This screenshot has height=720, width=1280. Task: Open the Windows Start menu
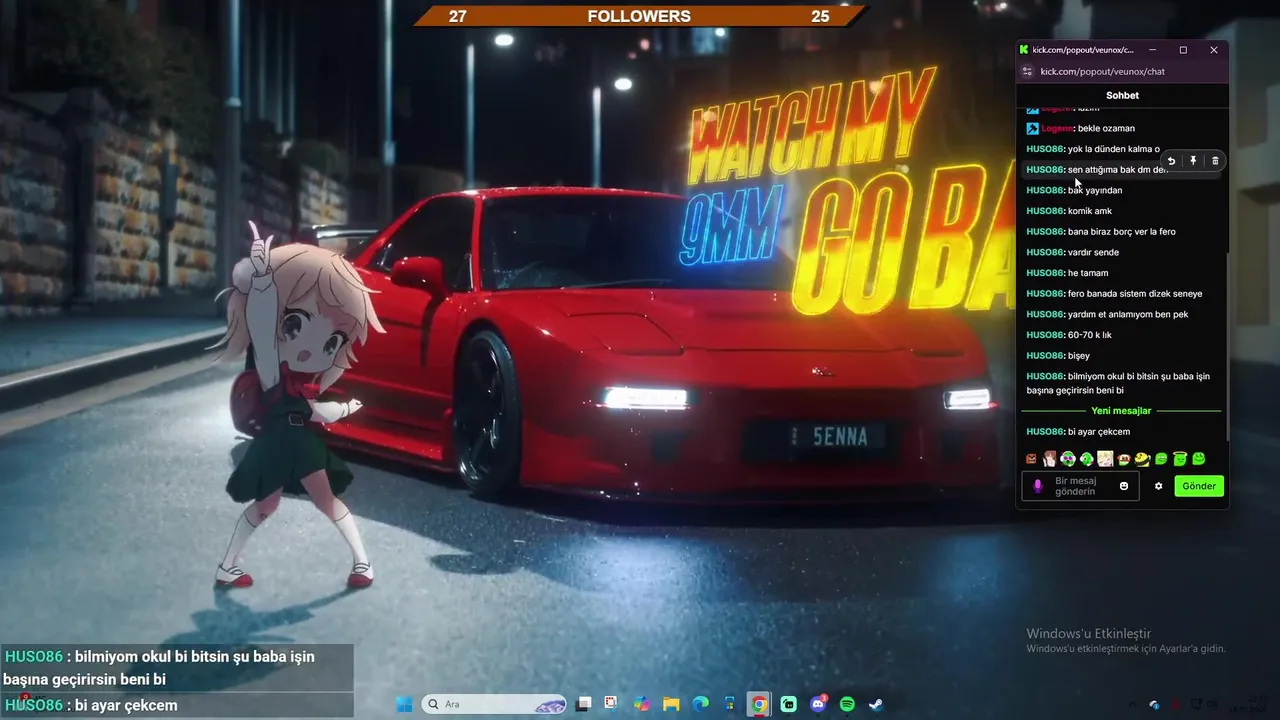(x=404, y=704)
